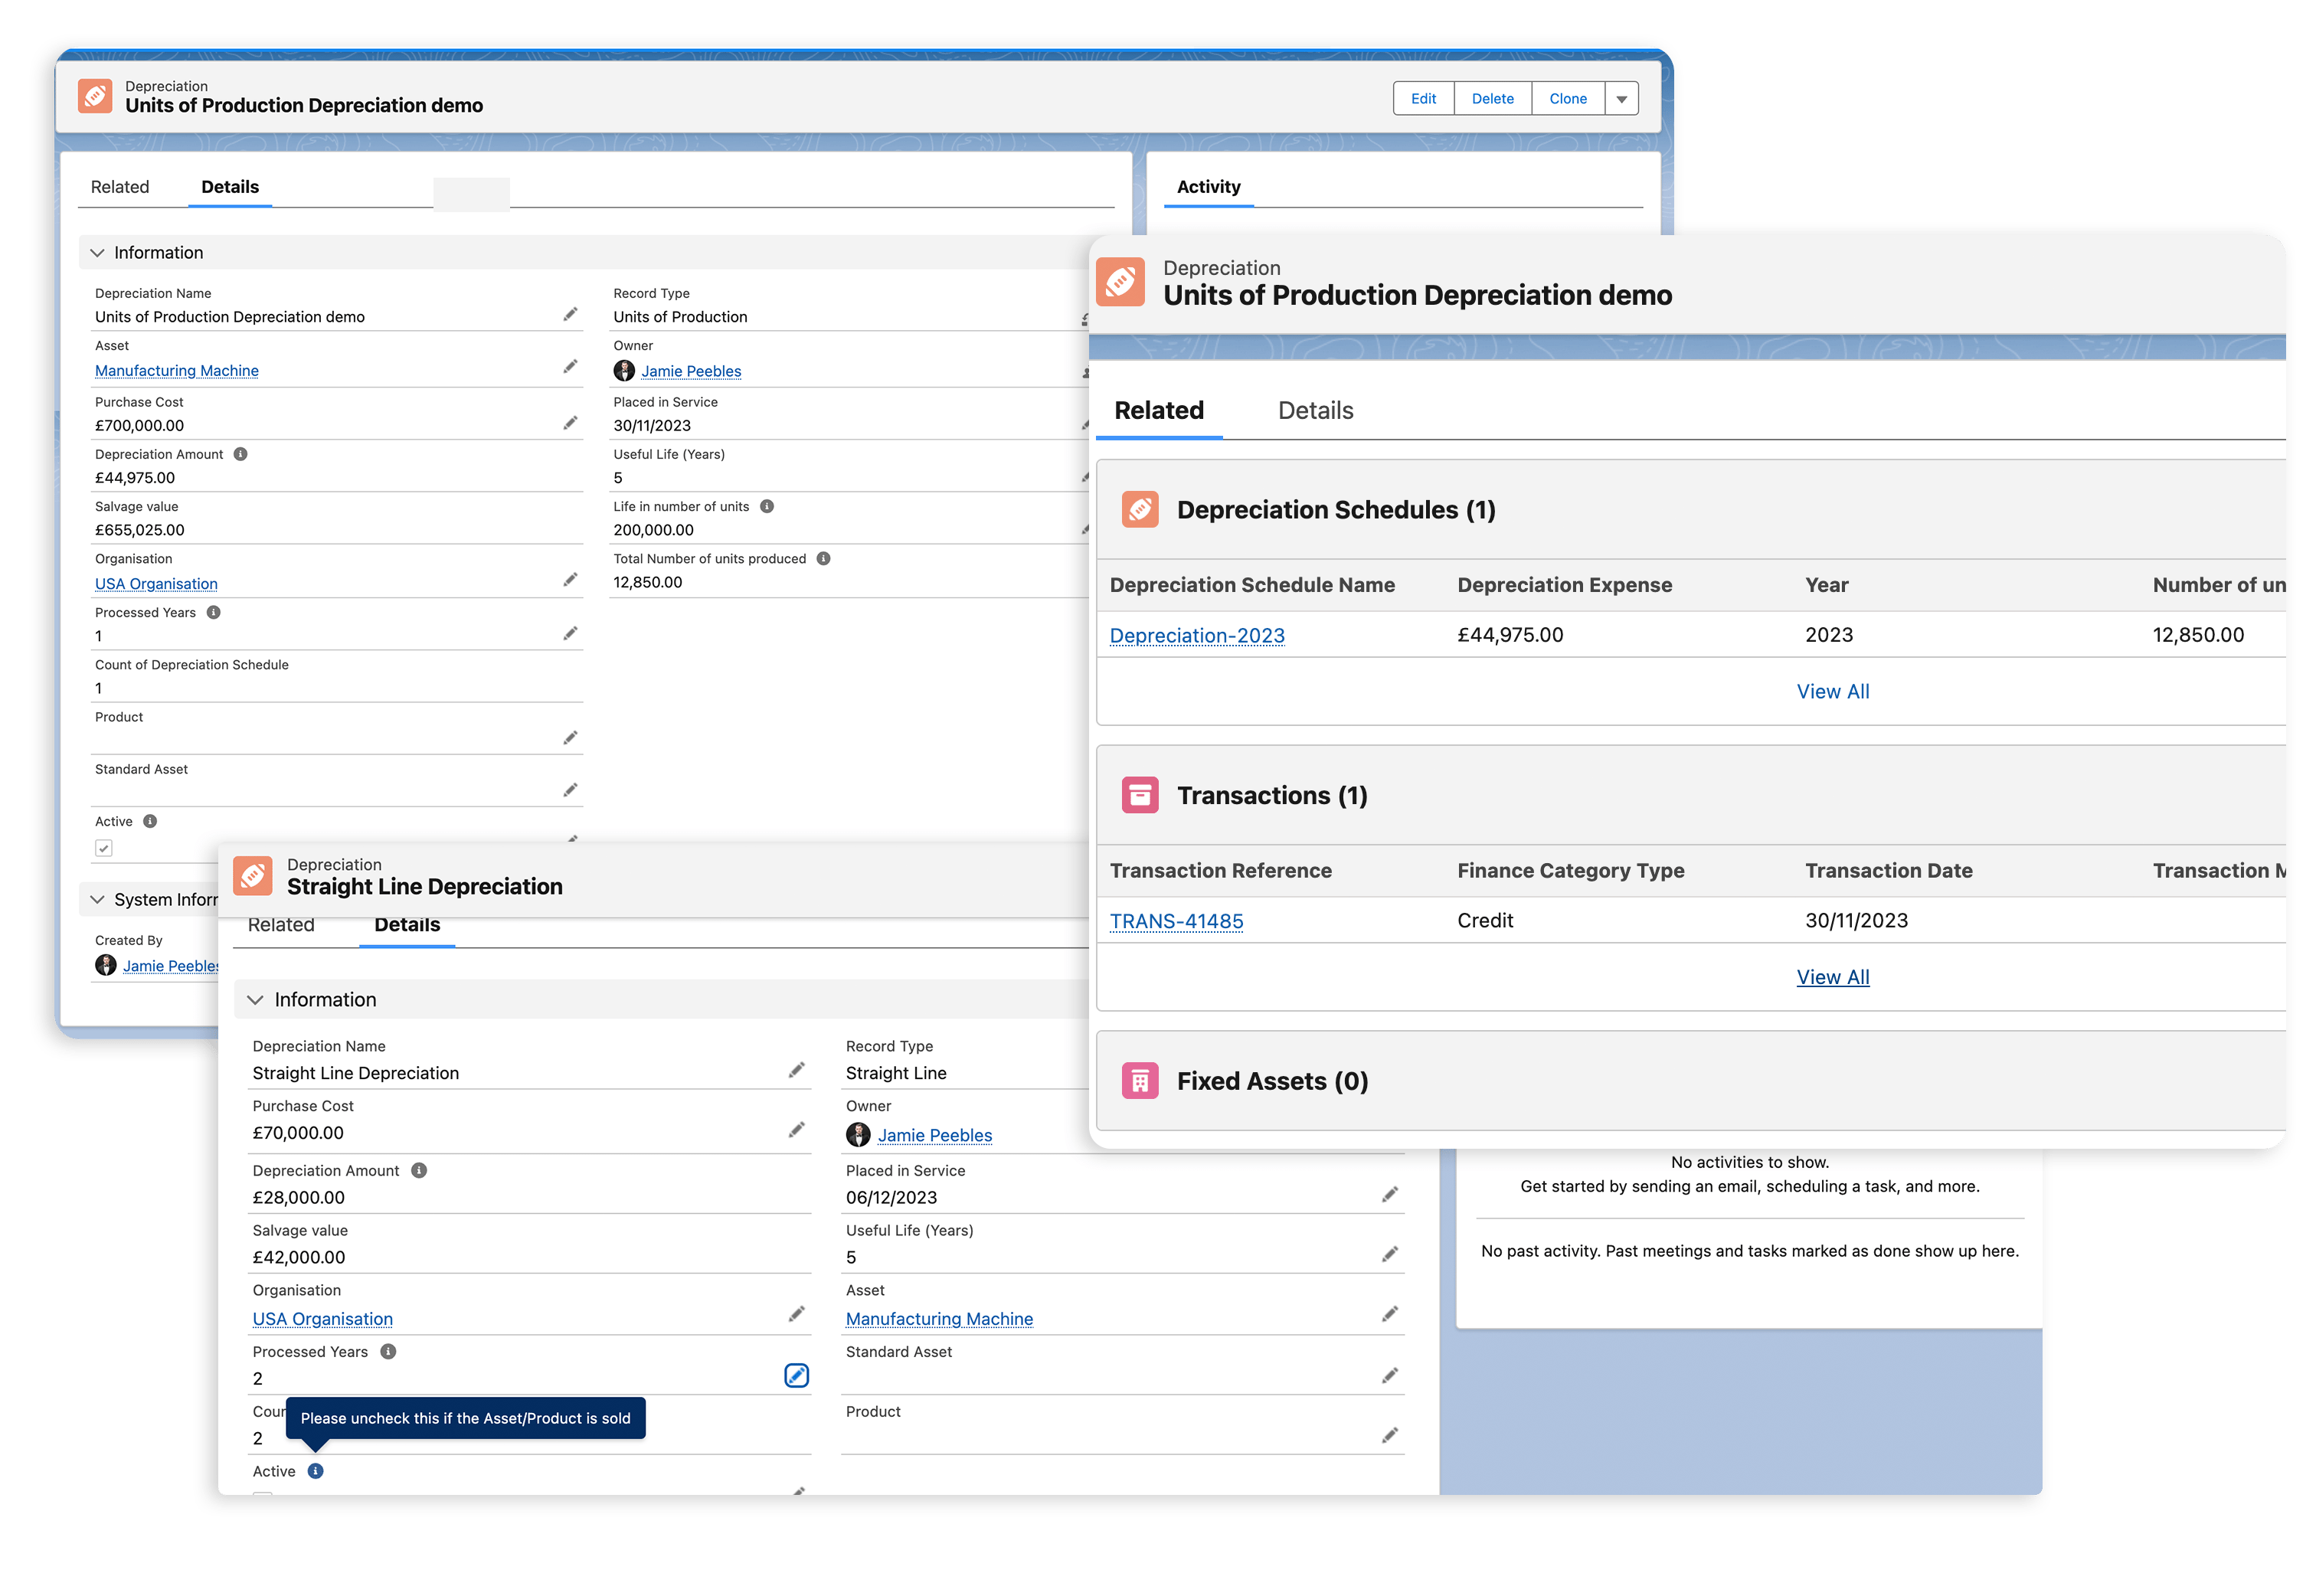
Task: Collapse the Information section on Units of Production
Action: 97,253
